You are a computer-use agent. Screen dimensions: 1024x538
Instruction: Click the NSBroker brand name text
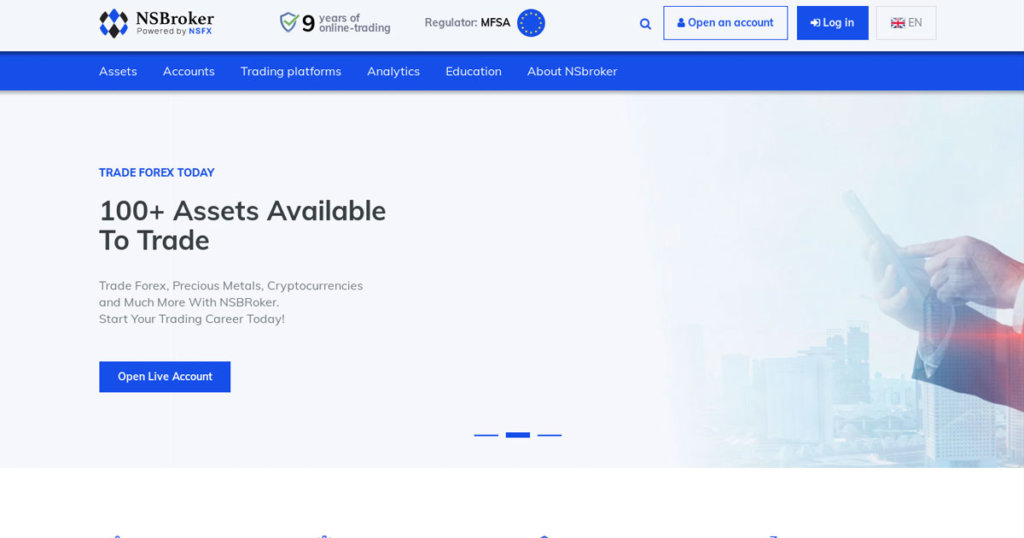tap(174, 18)
